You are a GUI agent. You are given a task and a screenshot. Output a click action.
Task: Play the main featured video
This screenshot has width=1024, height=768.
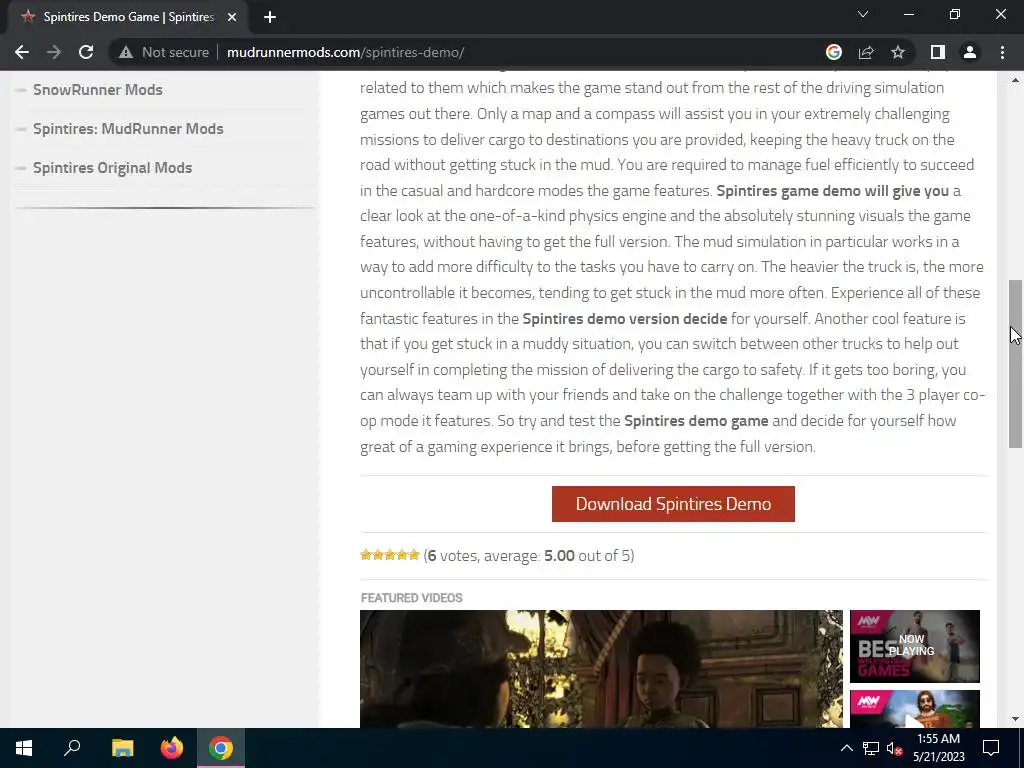click(x=601, y=669)
